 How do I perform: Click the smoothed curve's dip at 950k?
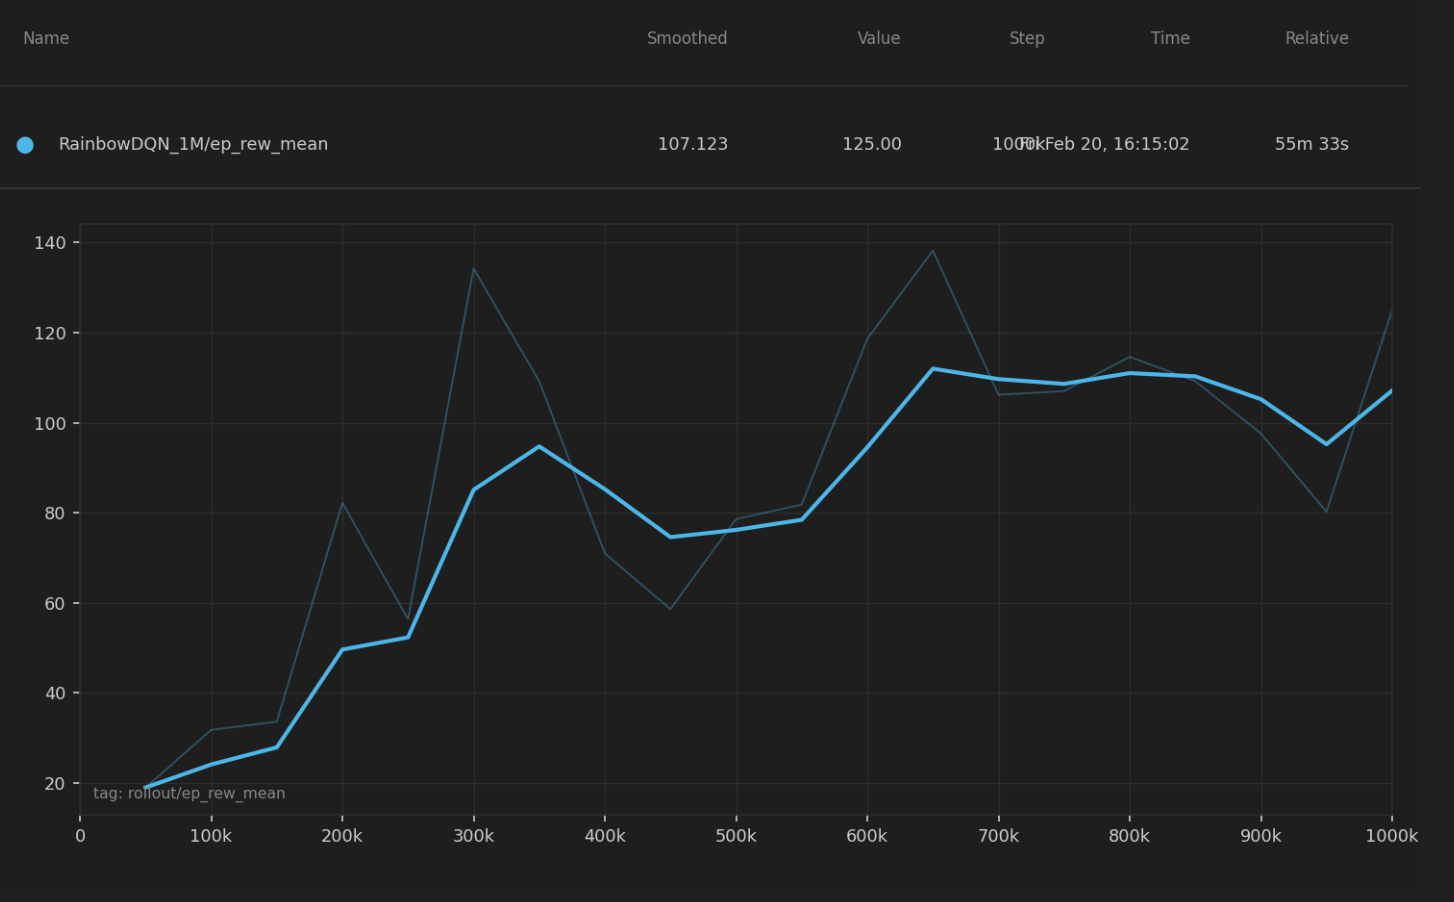(1326, 444)
